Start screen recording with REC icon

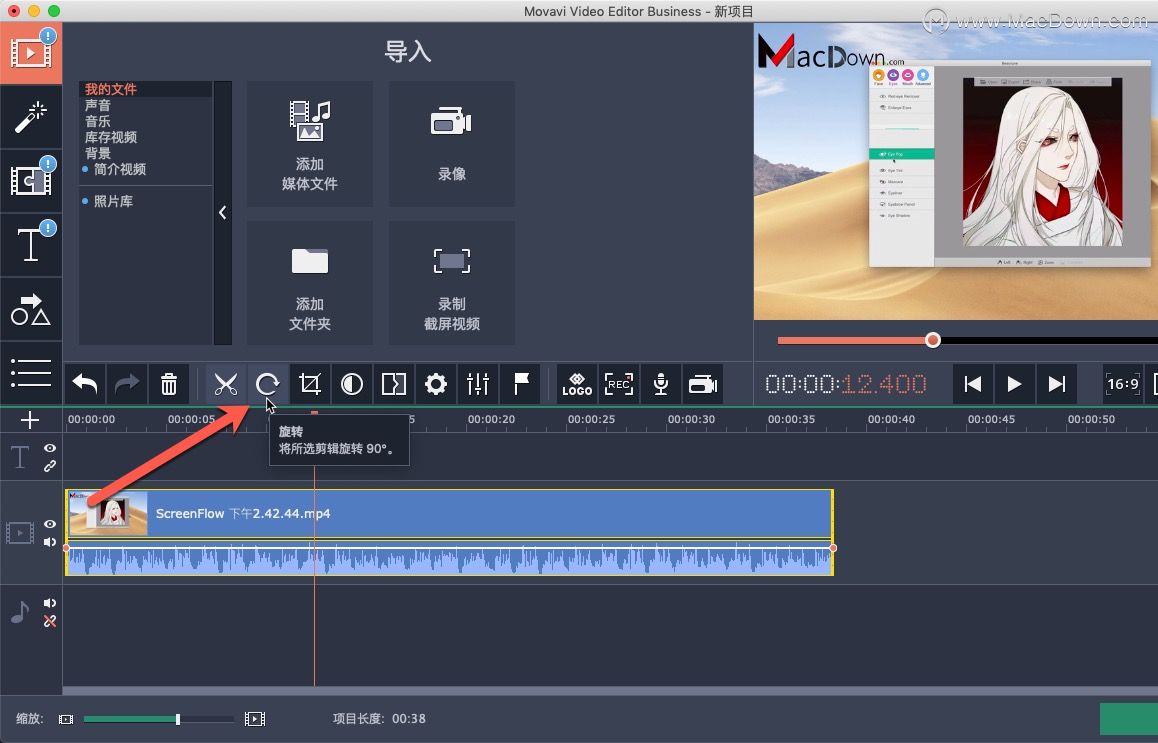coord(619,384)
